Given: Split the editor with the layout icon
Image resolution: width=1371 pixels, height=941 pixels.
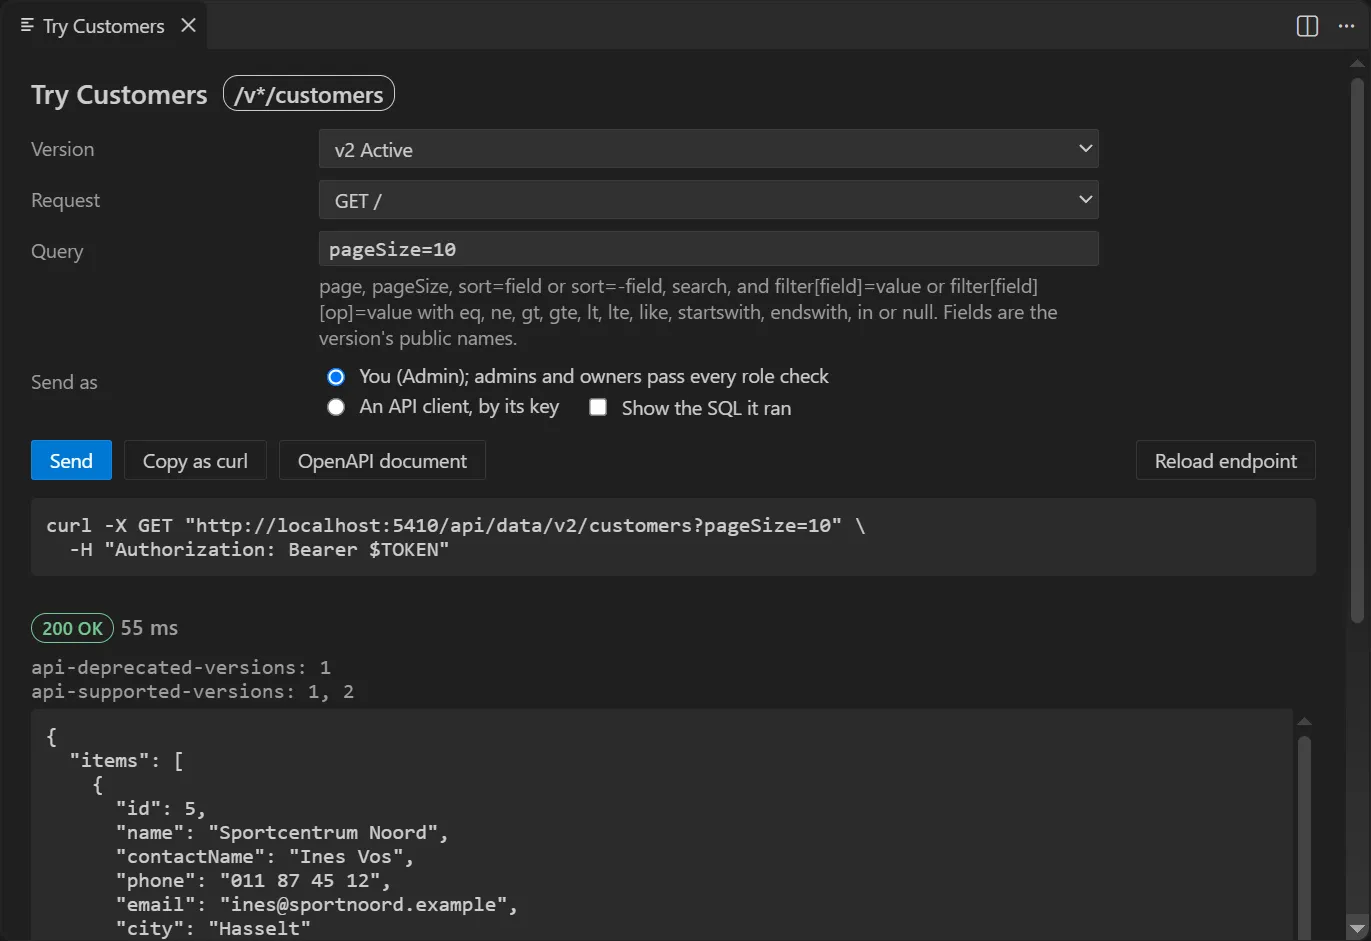Looking at the screenshot, I should (1307, 26).
